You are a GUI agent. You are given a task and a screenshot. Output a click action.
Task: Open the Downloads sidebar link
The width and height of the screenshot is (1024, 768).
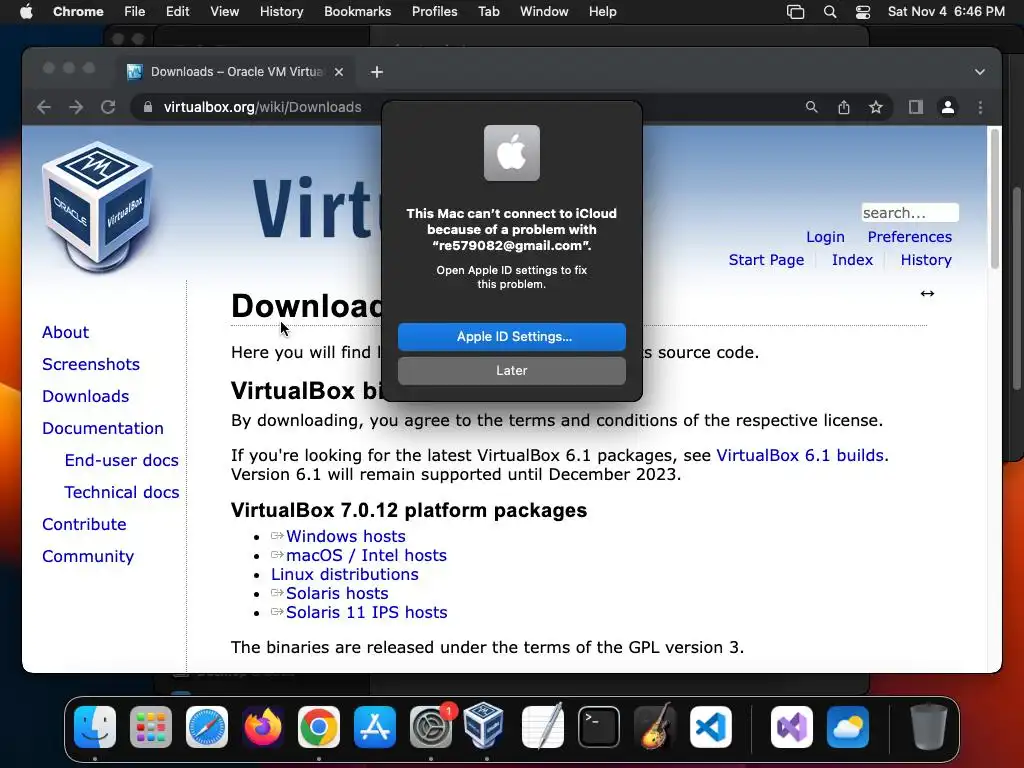tap(86, 396)
